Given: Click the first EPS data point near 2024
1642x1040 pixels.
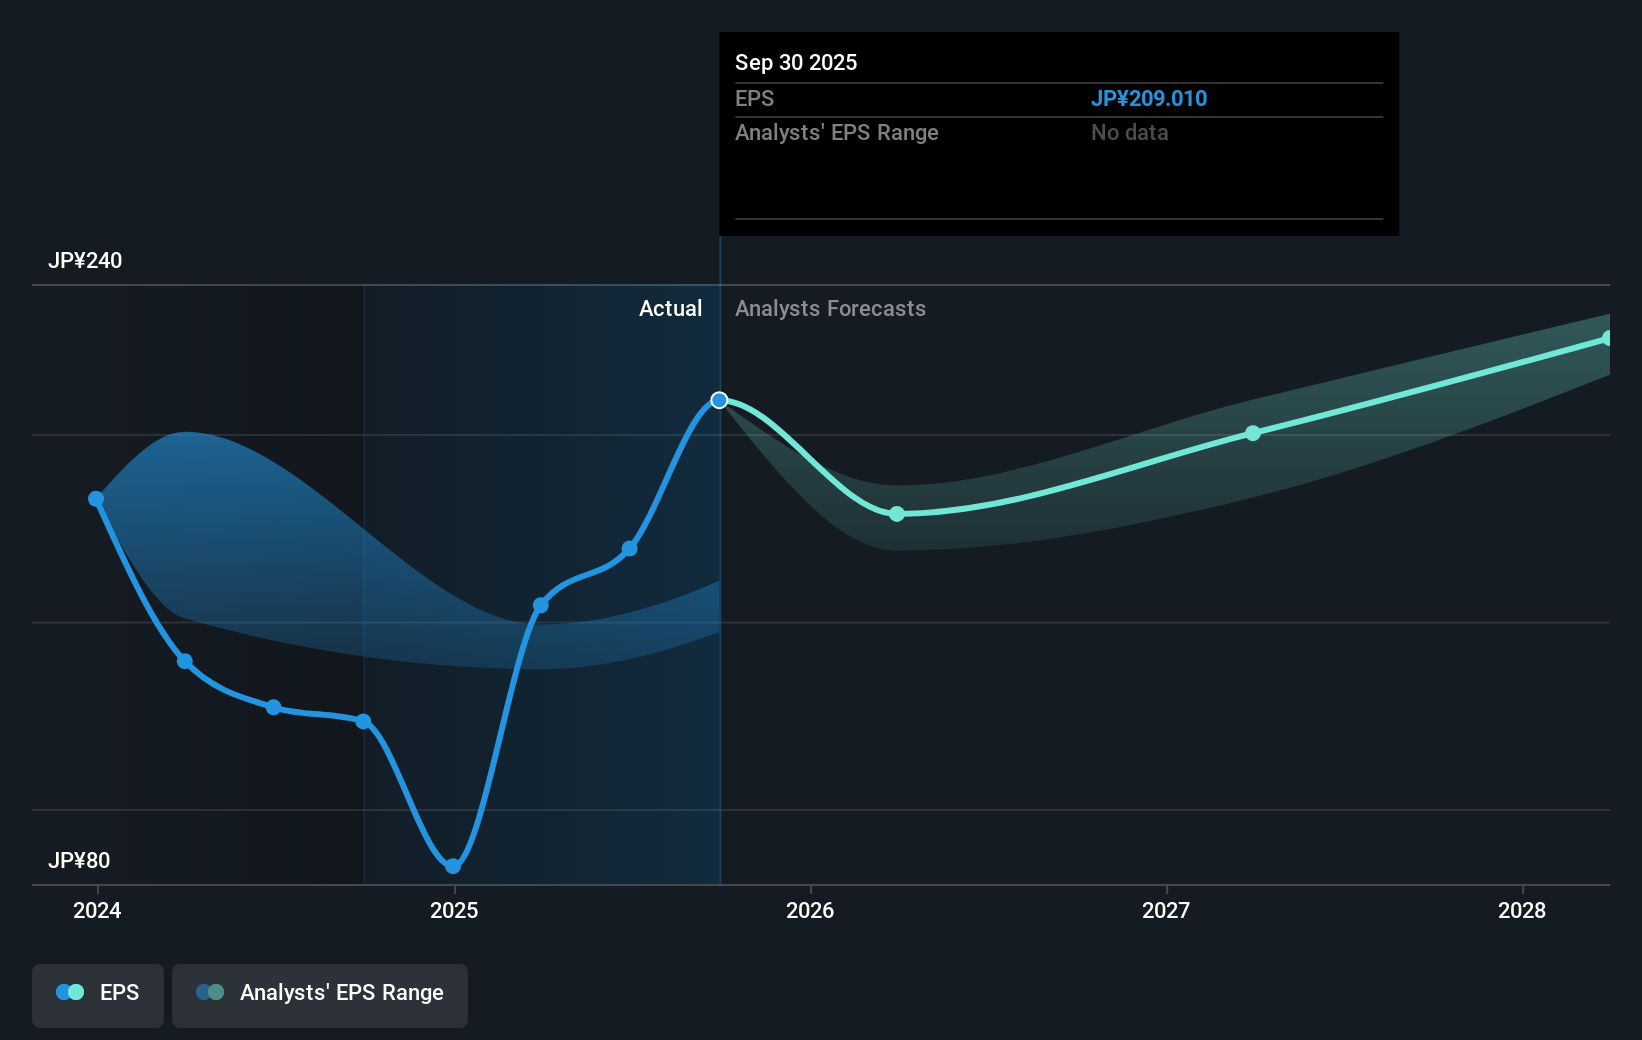Looking at the screenshot, I should [x=96, y=497].
